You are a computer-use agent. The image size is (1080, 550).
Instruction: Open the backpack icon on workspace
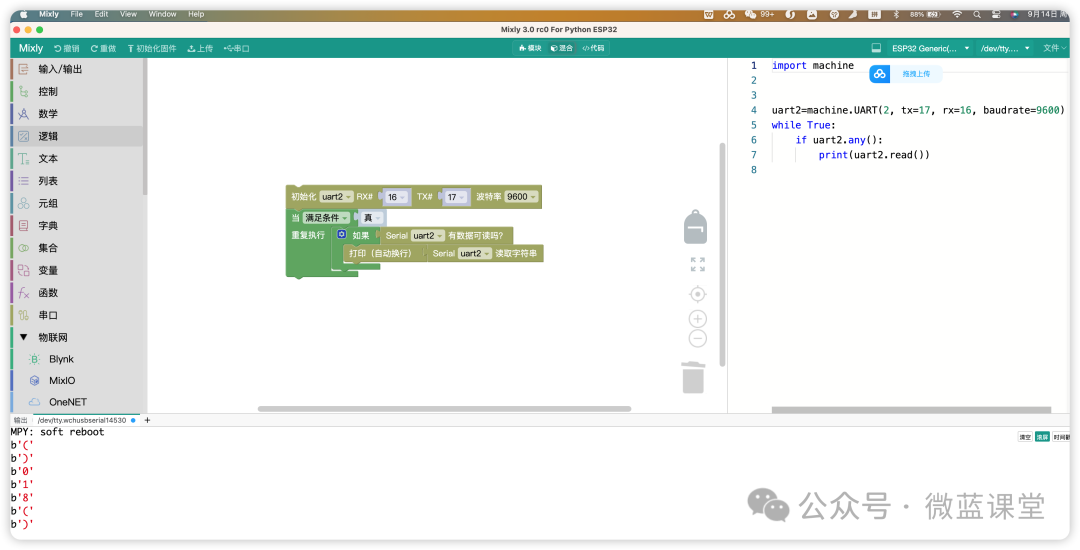pos(695,226)
